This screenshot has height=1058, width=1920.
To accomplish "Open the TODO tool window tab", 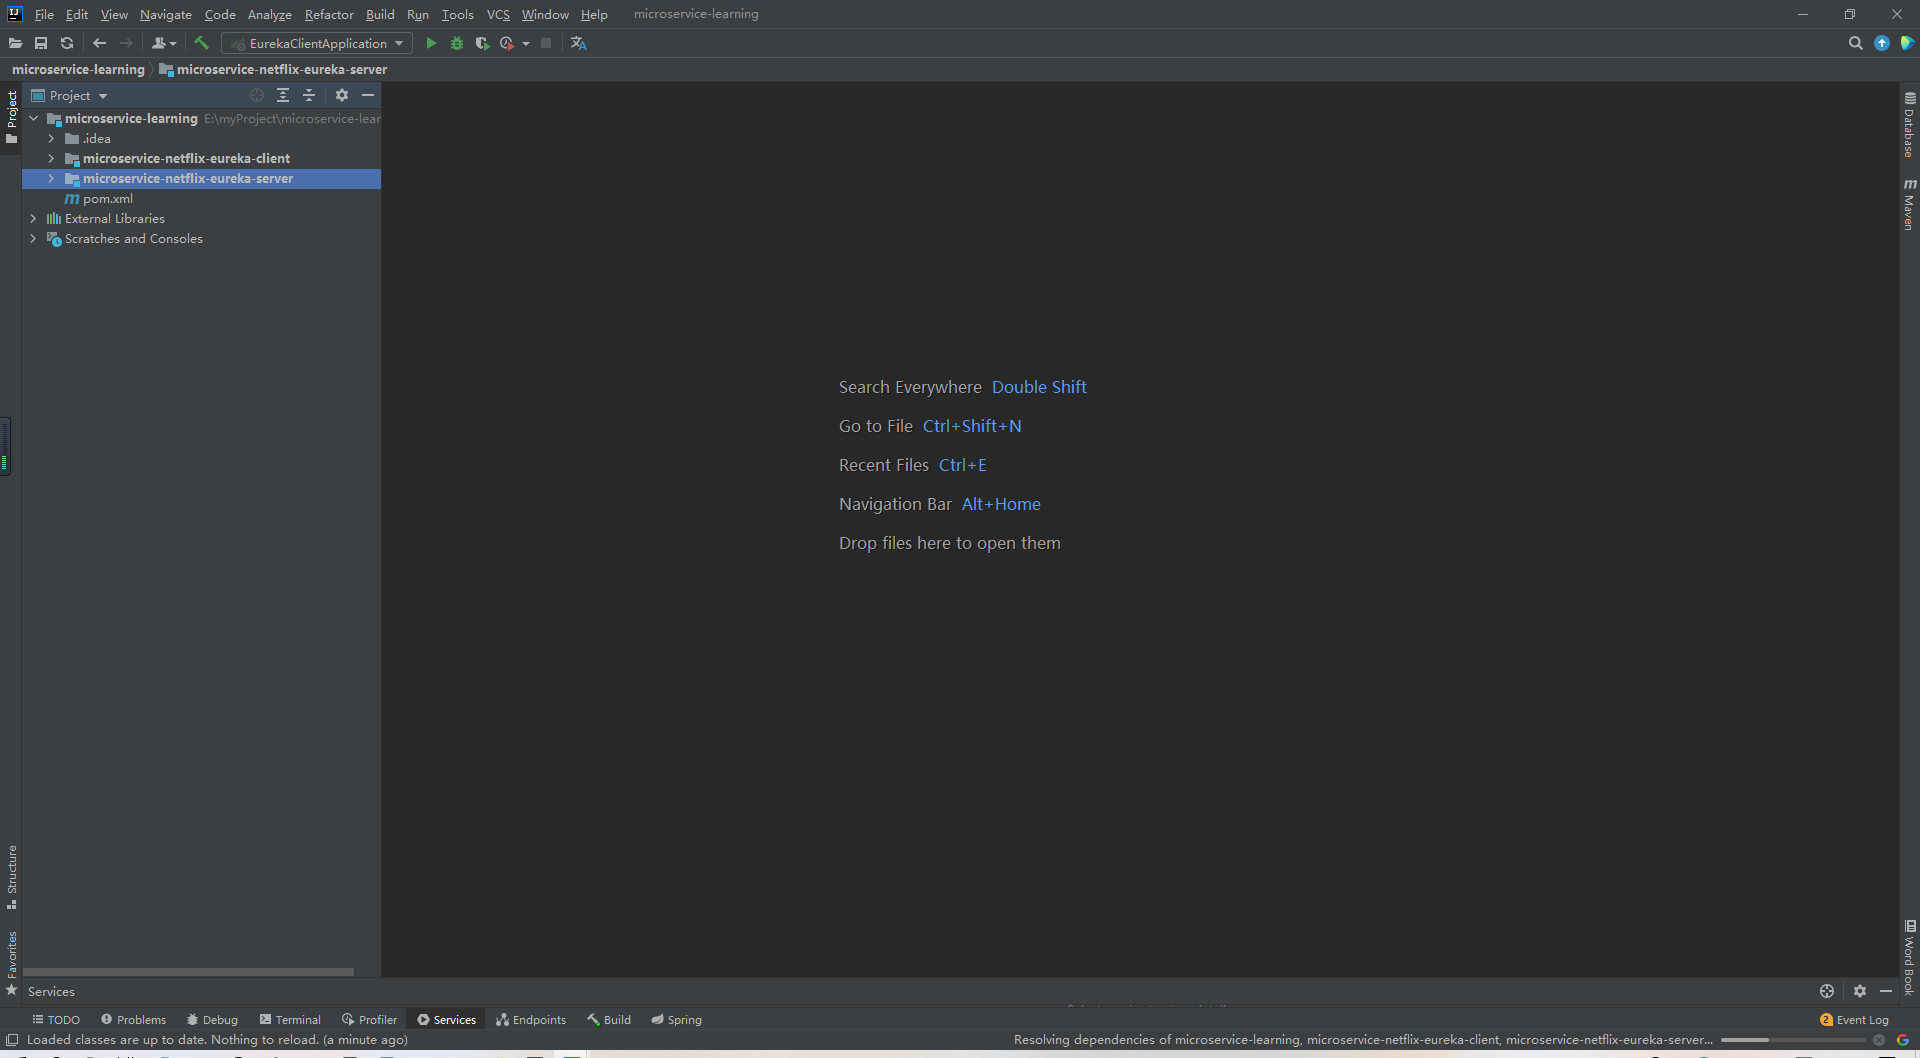I will pos(56,1019).
